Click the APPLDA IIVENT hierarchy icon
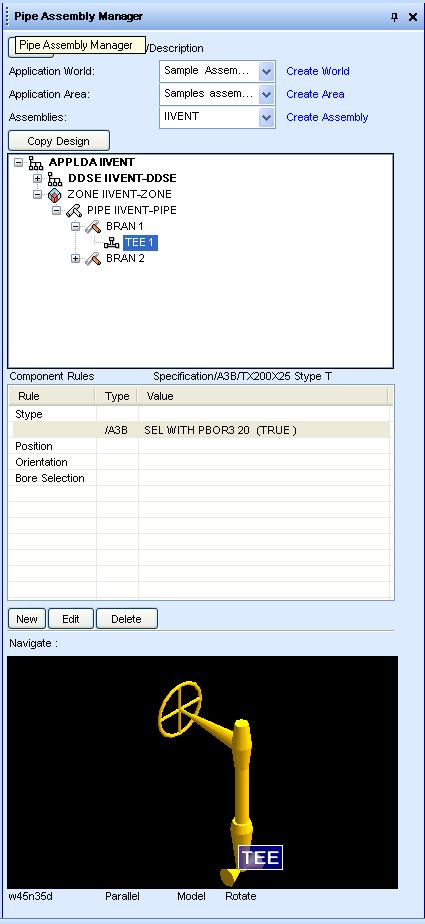 tap(36, 163)
